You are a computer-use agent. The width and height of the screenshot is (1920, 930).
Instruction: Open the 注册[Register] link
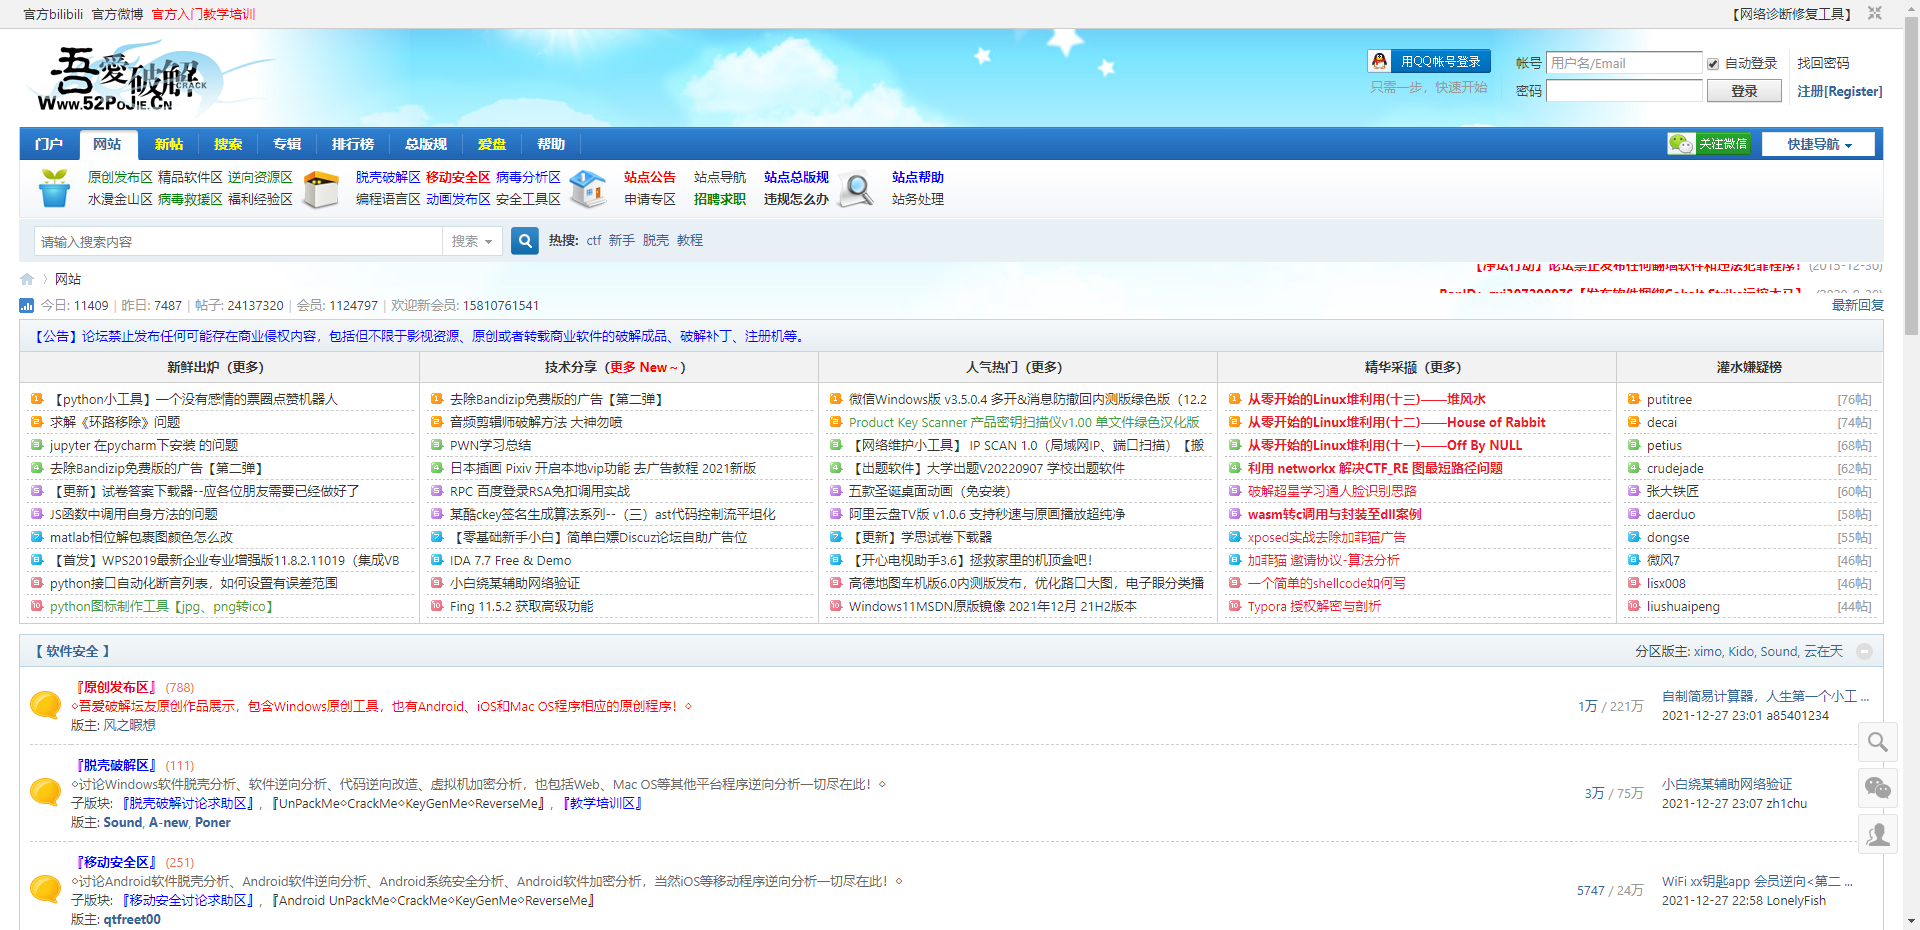(x=1839, y=91)
